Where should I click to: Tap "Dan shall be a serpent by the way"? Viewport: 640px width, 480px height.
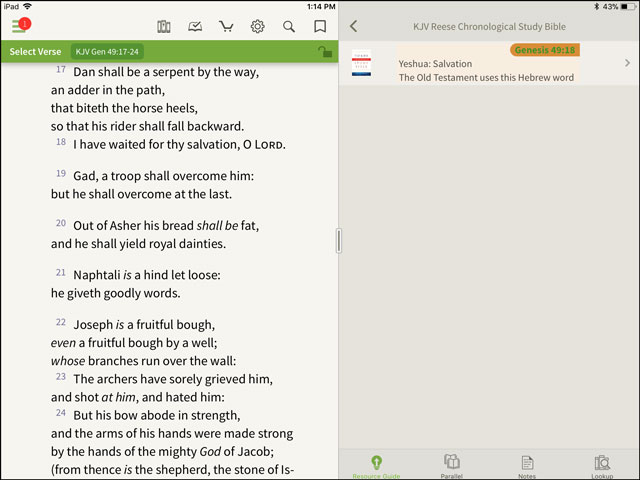pos(166,72)
